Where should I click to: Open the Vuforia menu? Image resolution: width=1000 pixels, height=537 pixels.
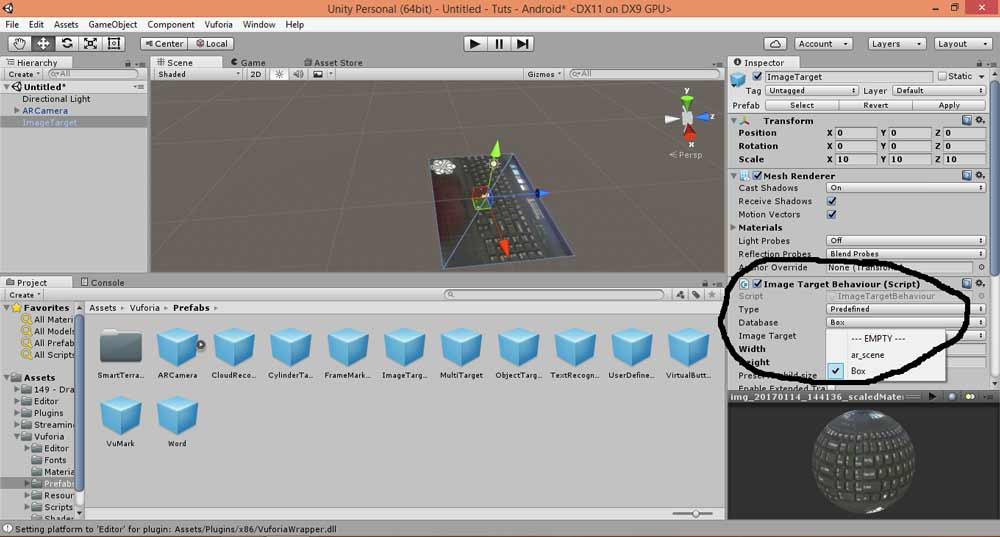click(218, 24)
